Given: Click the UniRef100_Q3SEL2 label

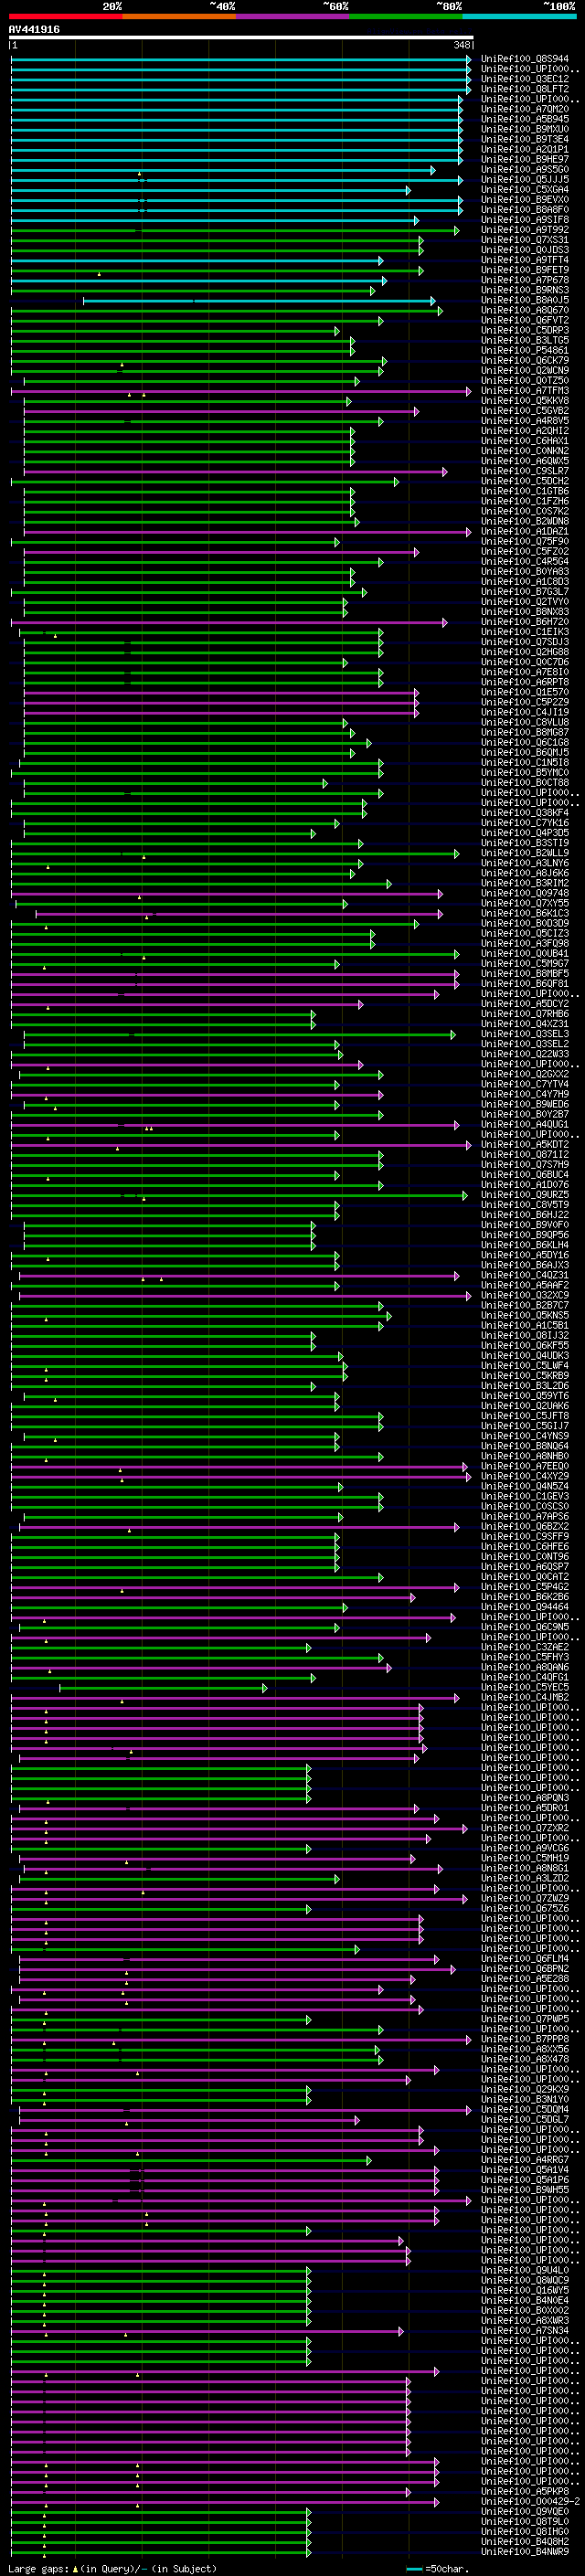Looking at the screenshot, I should tap(525, 1044).
